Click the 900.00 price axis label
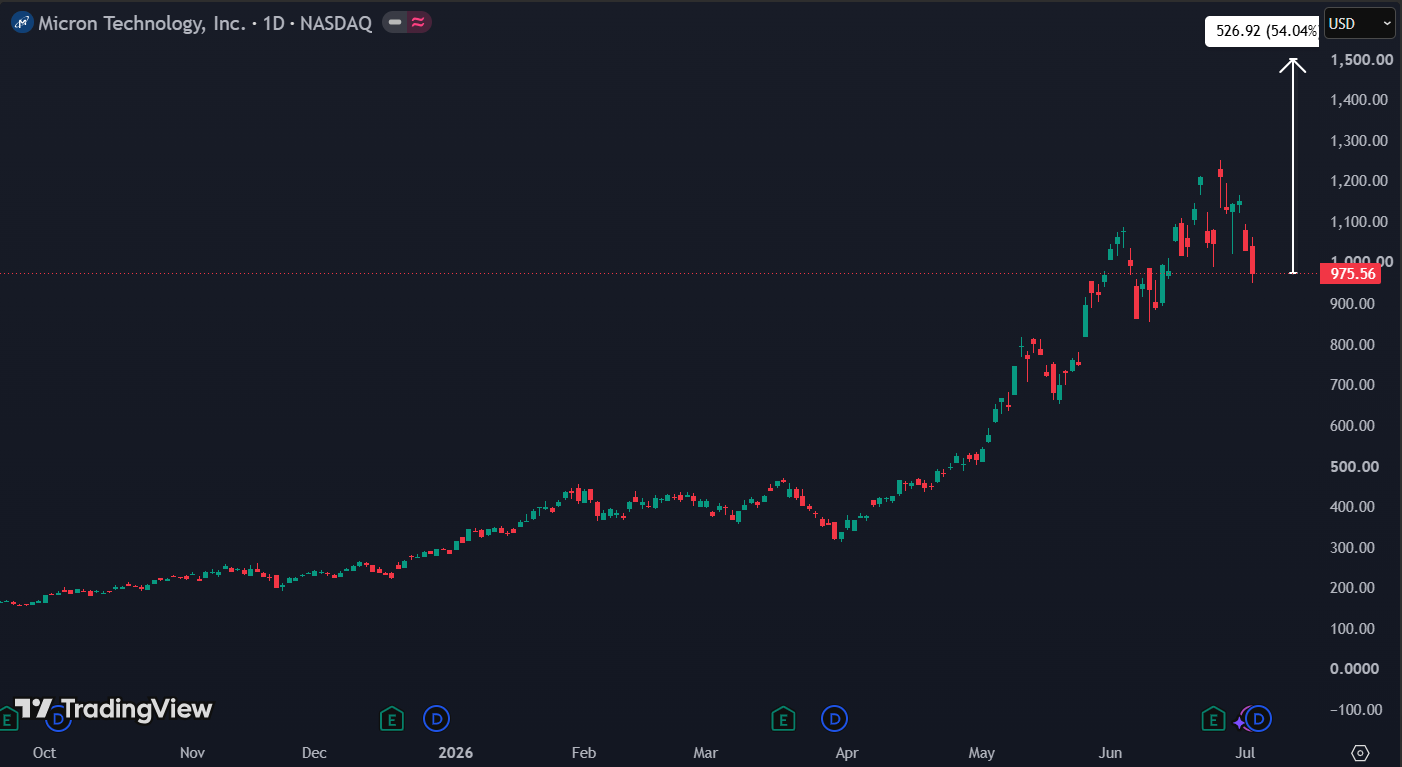 (1353, 303)
